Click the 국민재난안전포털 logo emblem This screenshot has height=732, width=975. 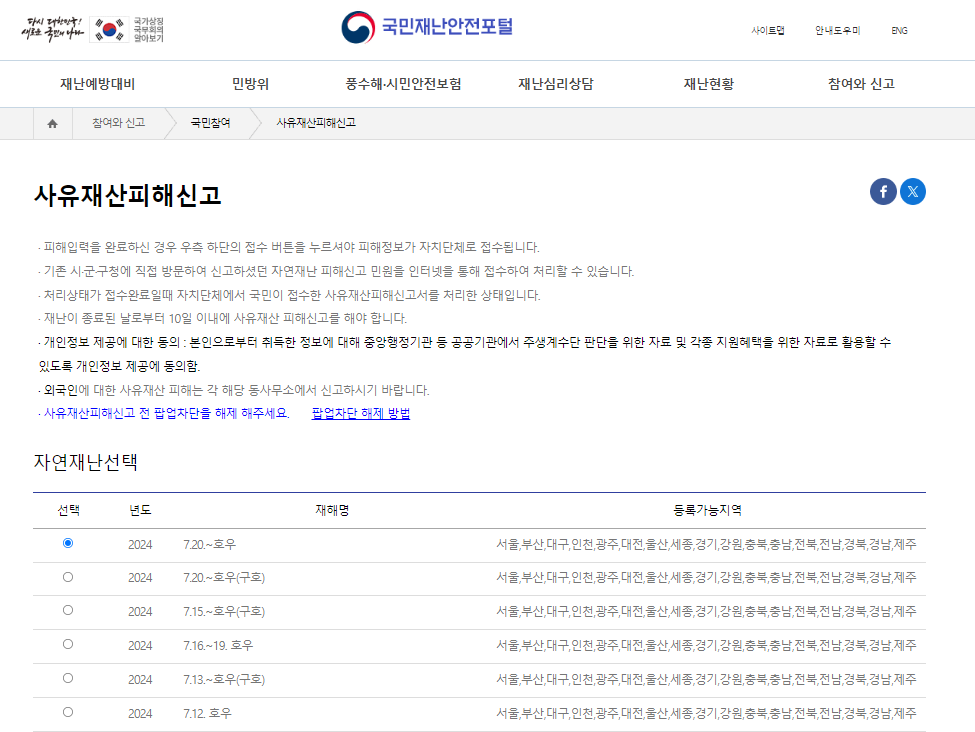357,28
